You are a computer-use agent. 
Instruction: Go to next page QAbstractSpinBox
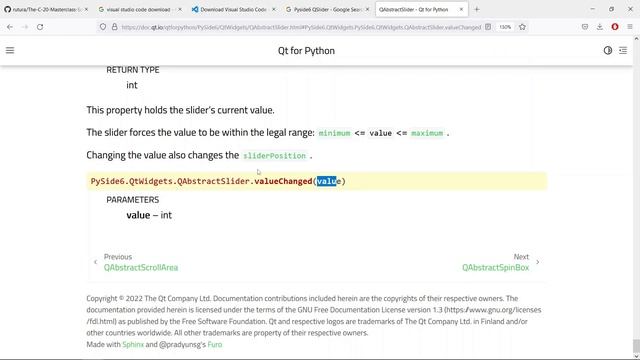click(496, 267)
